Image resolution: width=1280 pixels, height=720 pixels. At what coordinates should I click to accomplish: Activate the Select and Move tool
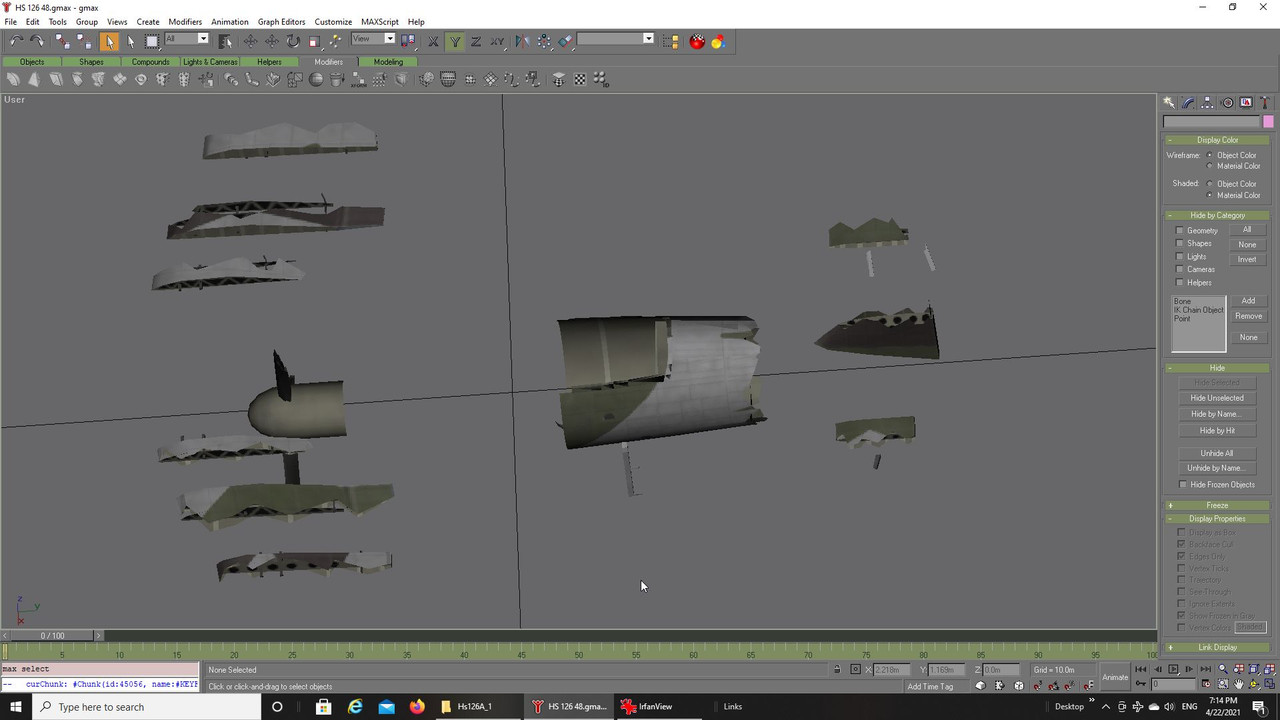click(250, 41)
